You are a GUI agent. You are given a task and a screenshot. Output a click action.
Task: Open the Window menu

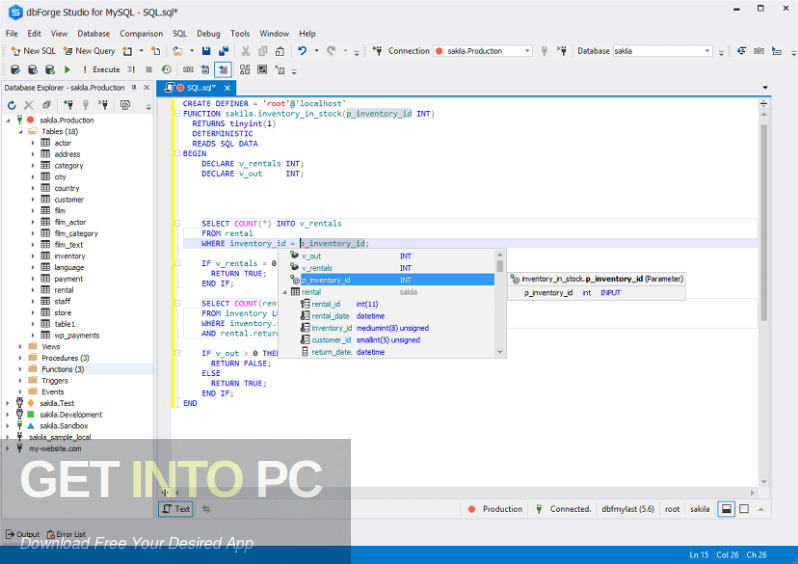[274, 34]
